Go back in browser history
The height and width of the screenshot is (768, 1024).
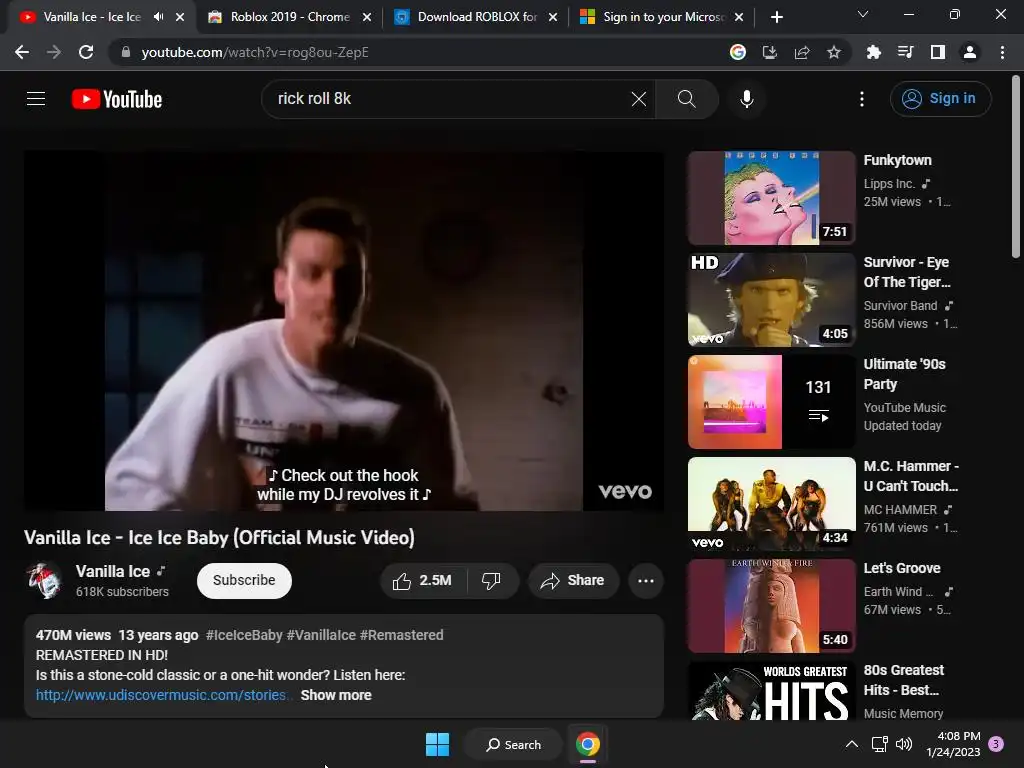click(x=22, y=52)
